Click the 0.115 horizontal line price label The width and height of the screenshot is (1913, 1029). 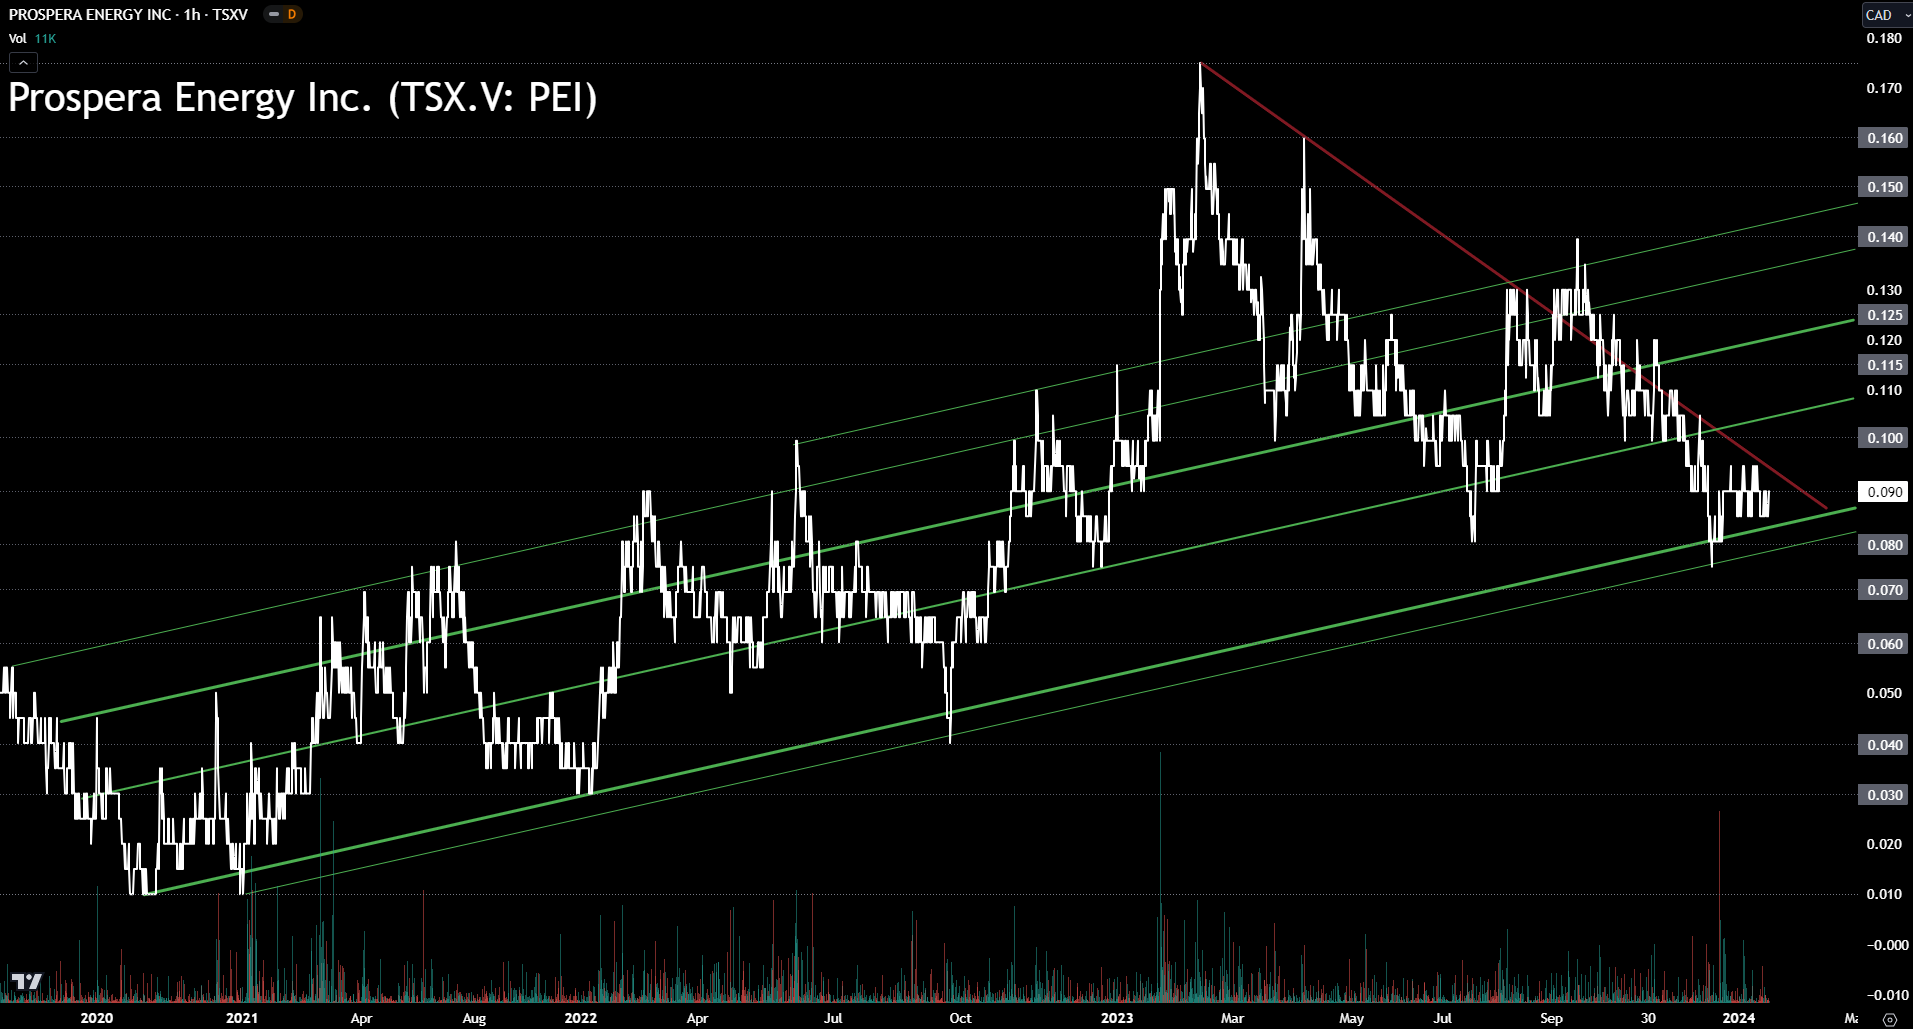click(1884, 365)
